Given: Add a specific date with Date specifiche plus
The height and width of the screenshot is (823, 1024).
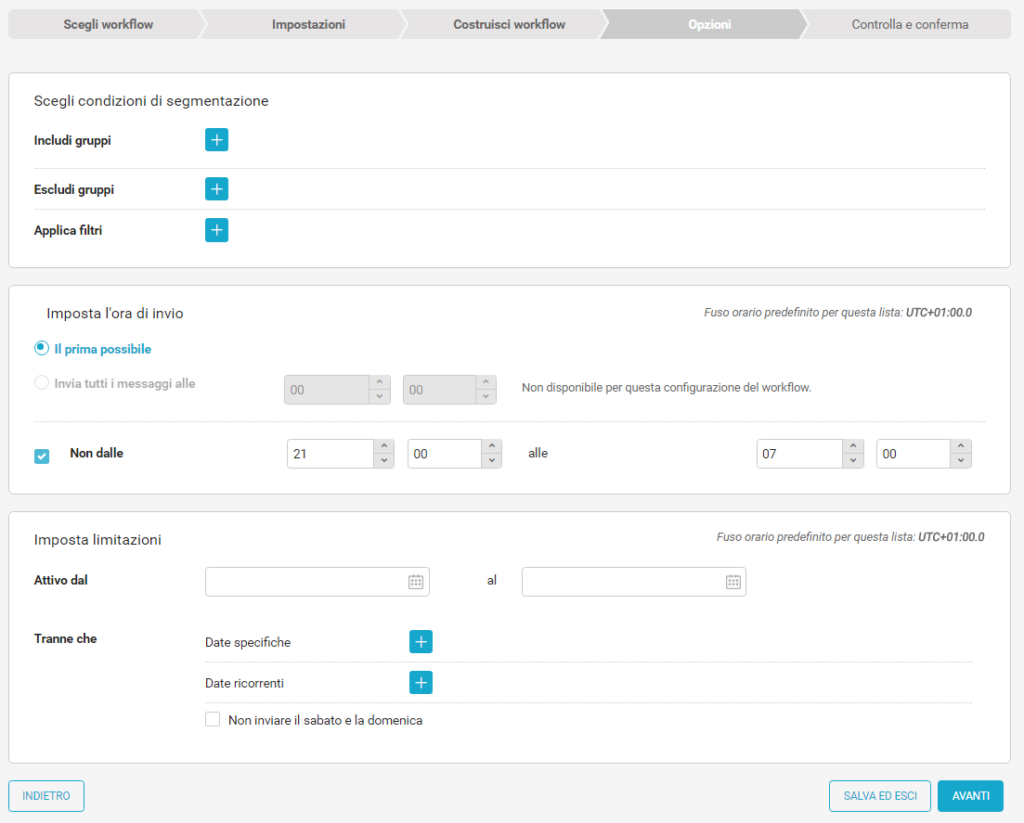Looking at the screenshot, I should click(421, 642).
